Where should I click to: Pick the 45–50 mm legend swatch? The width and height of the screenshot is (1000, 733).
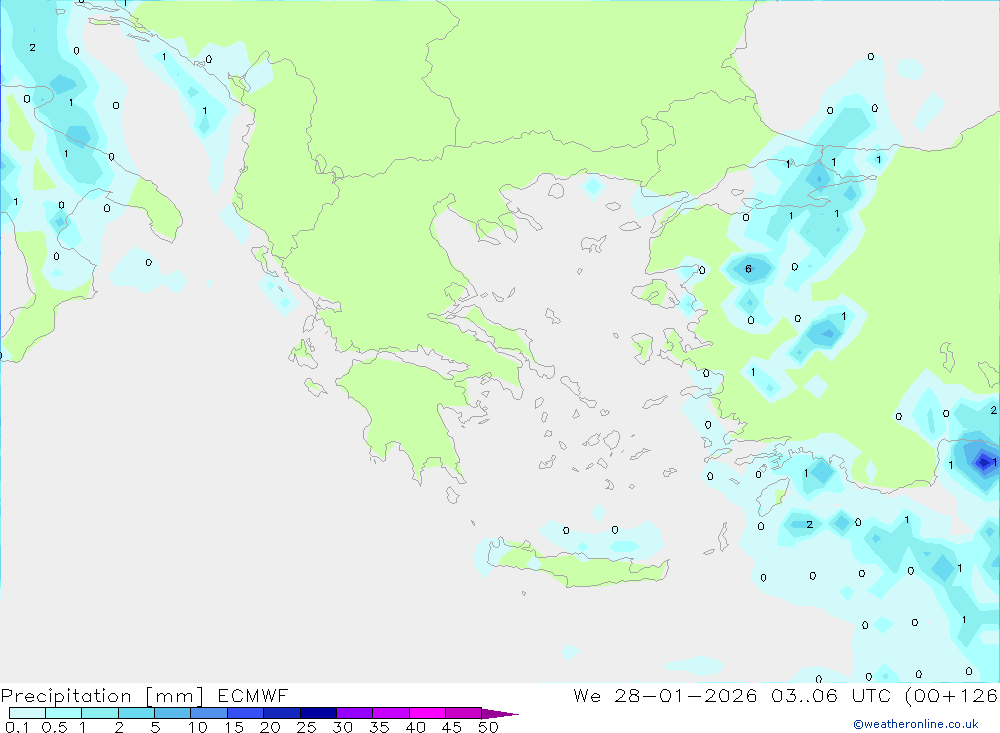463,713
